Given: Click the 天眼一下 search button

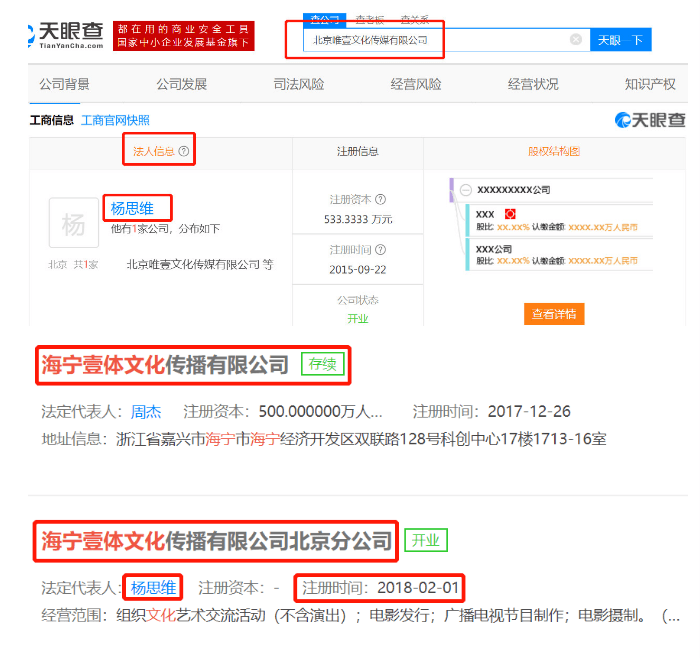Looking at the screenshot, I should (x=621, y=40).
